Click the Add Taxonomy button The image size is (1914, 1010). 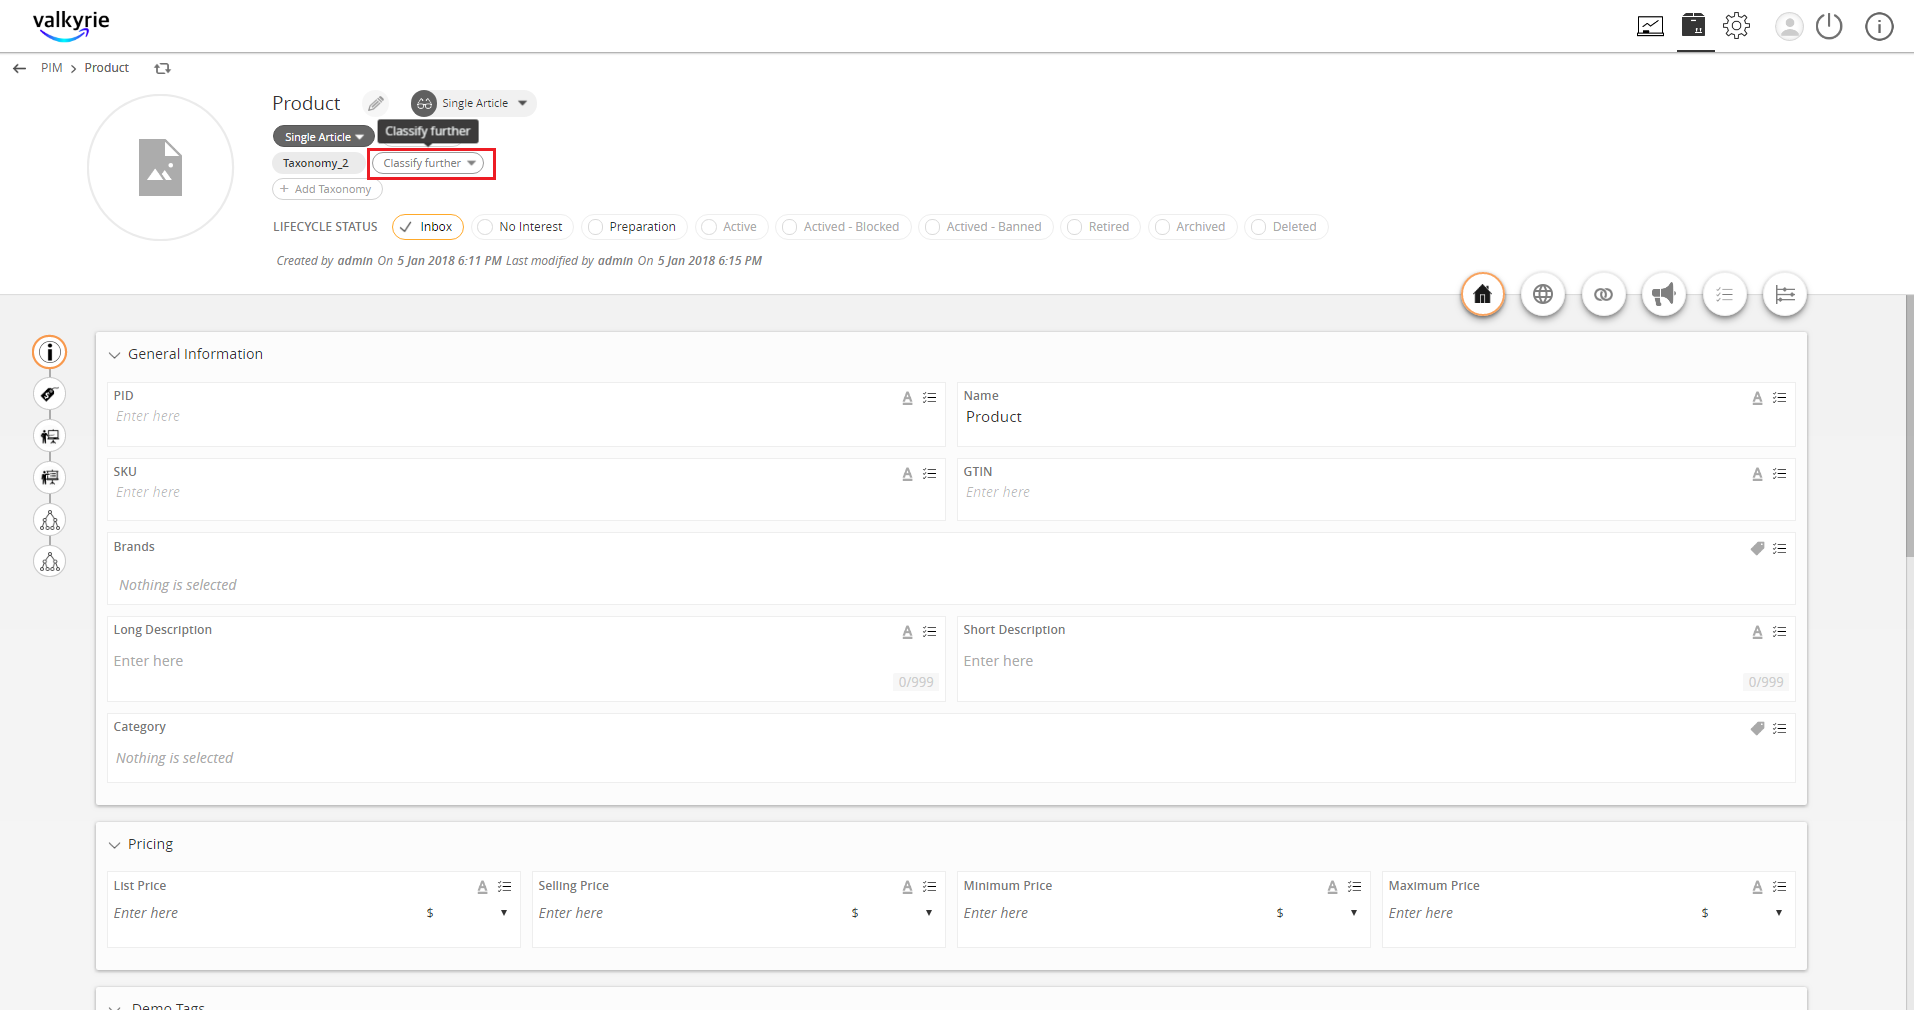tap(327, 189)
